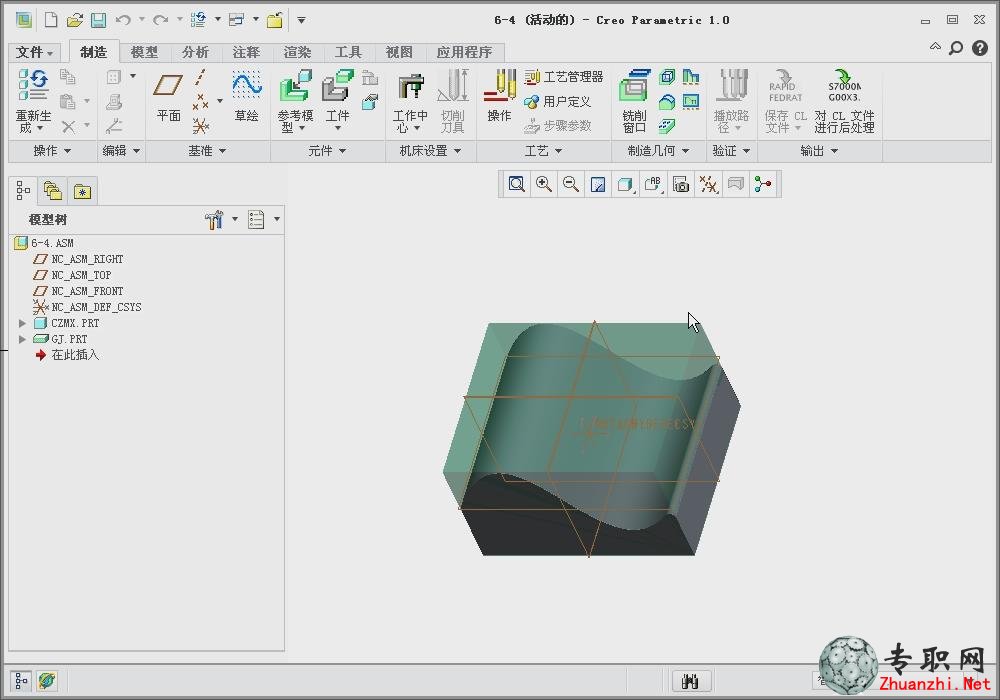Click the saved views camera icon

coord(681,185)
